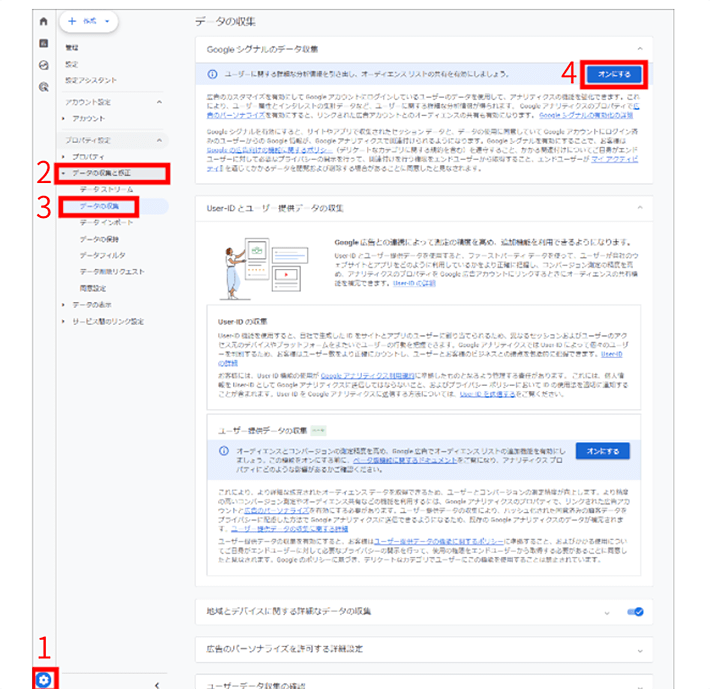
Task: Expand the サービス間のリンク設定 tree item
Action: 63,321
